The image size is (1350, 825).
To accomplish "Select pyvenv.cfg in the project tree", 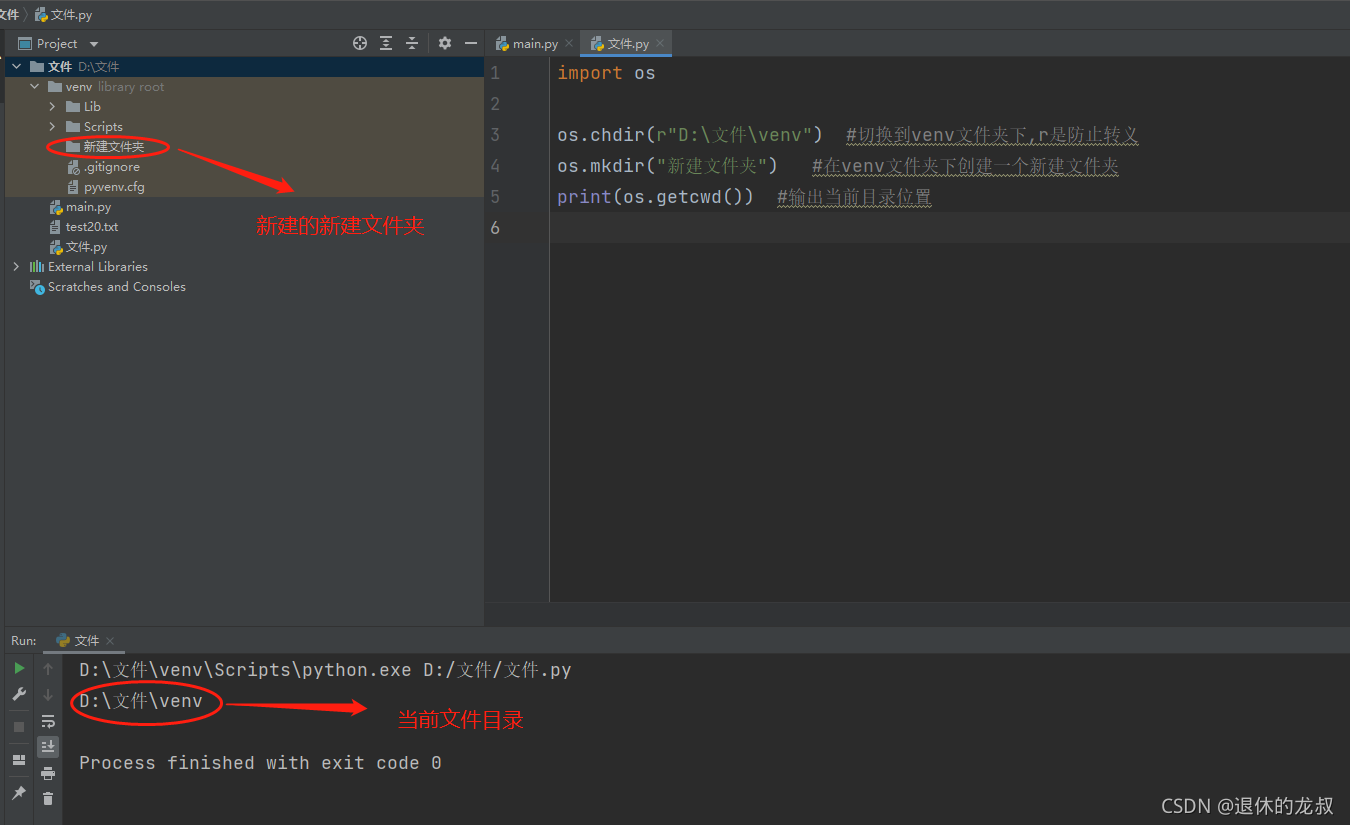I will click(x=114, y=187).
